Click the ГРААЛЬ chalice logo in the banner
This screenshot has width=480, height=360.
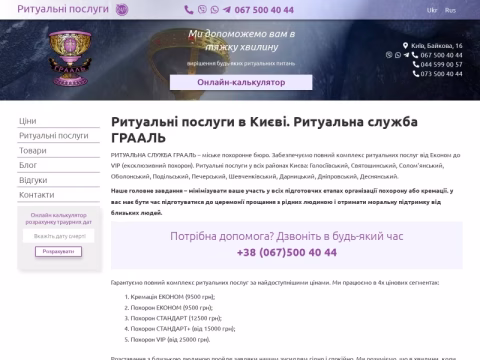(70, 59)
